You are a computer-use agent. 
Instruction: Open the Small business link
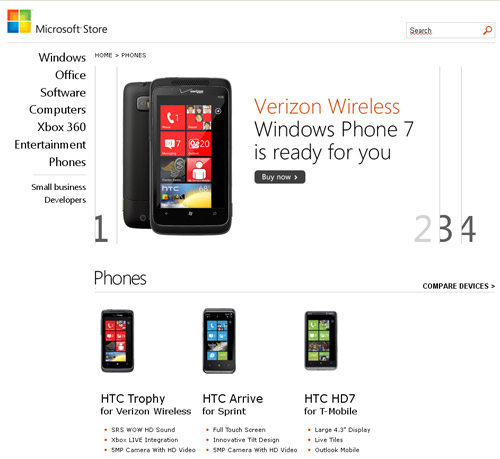point(59,187)
